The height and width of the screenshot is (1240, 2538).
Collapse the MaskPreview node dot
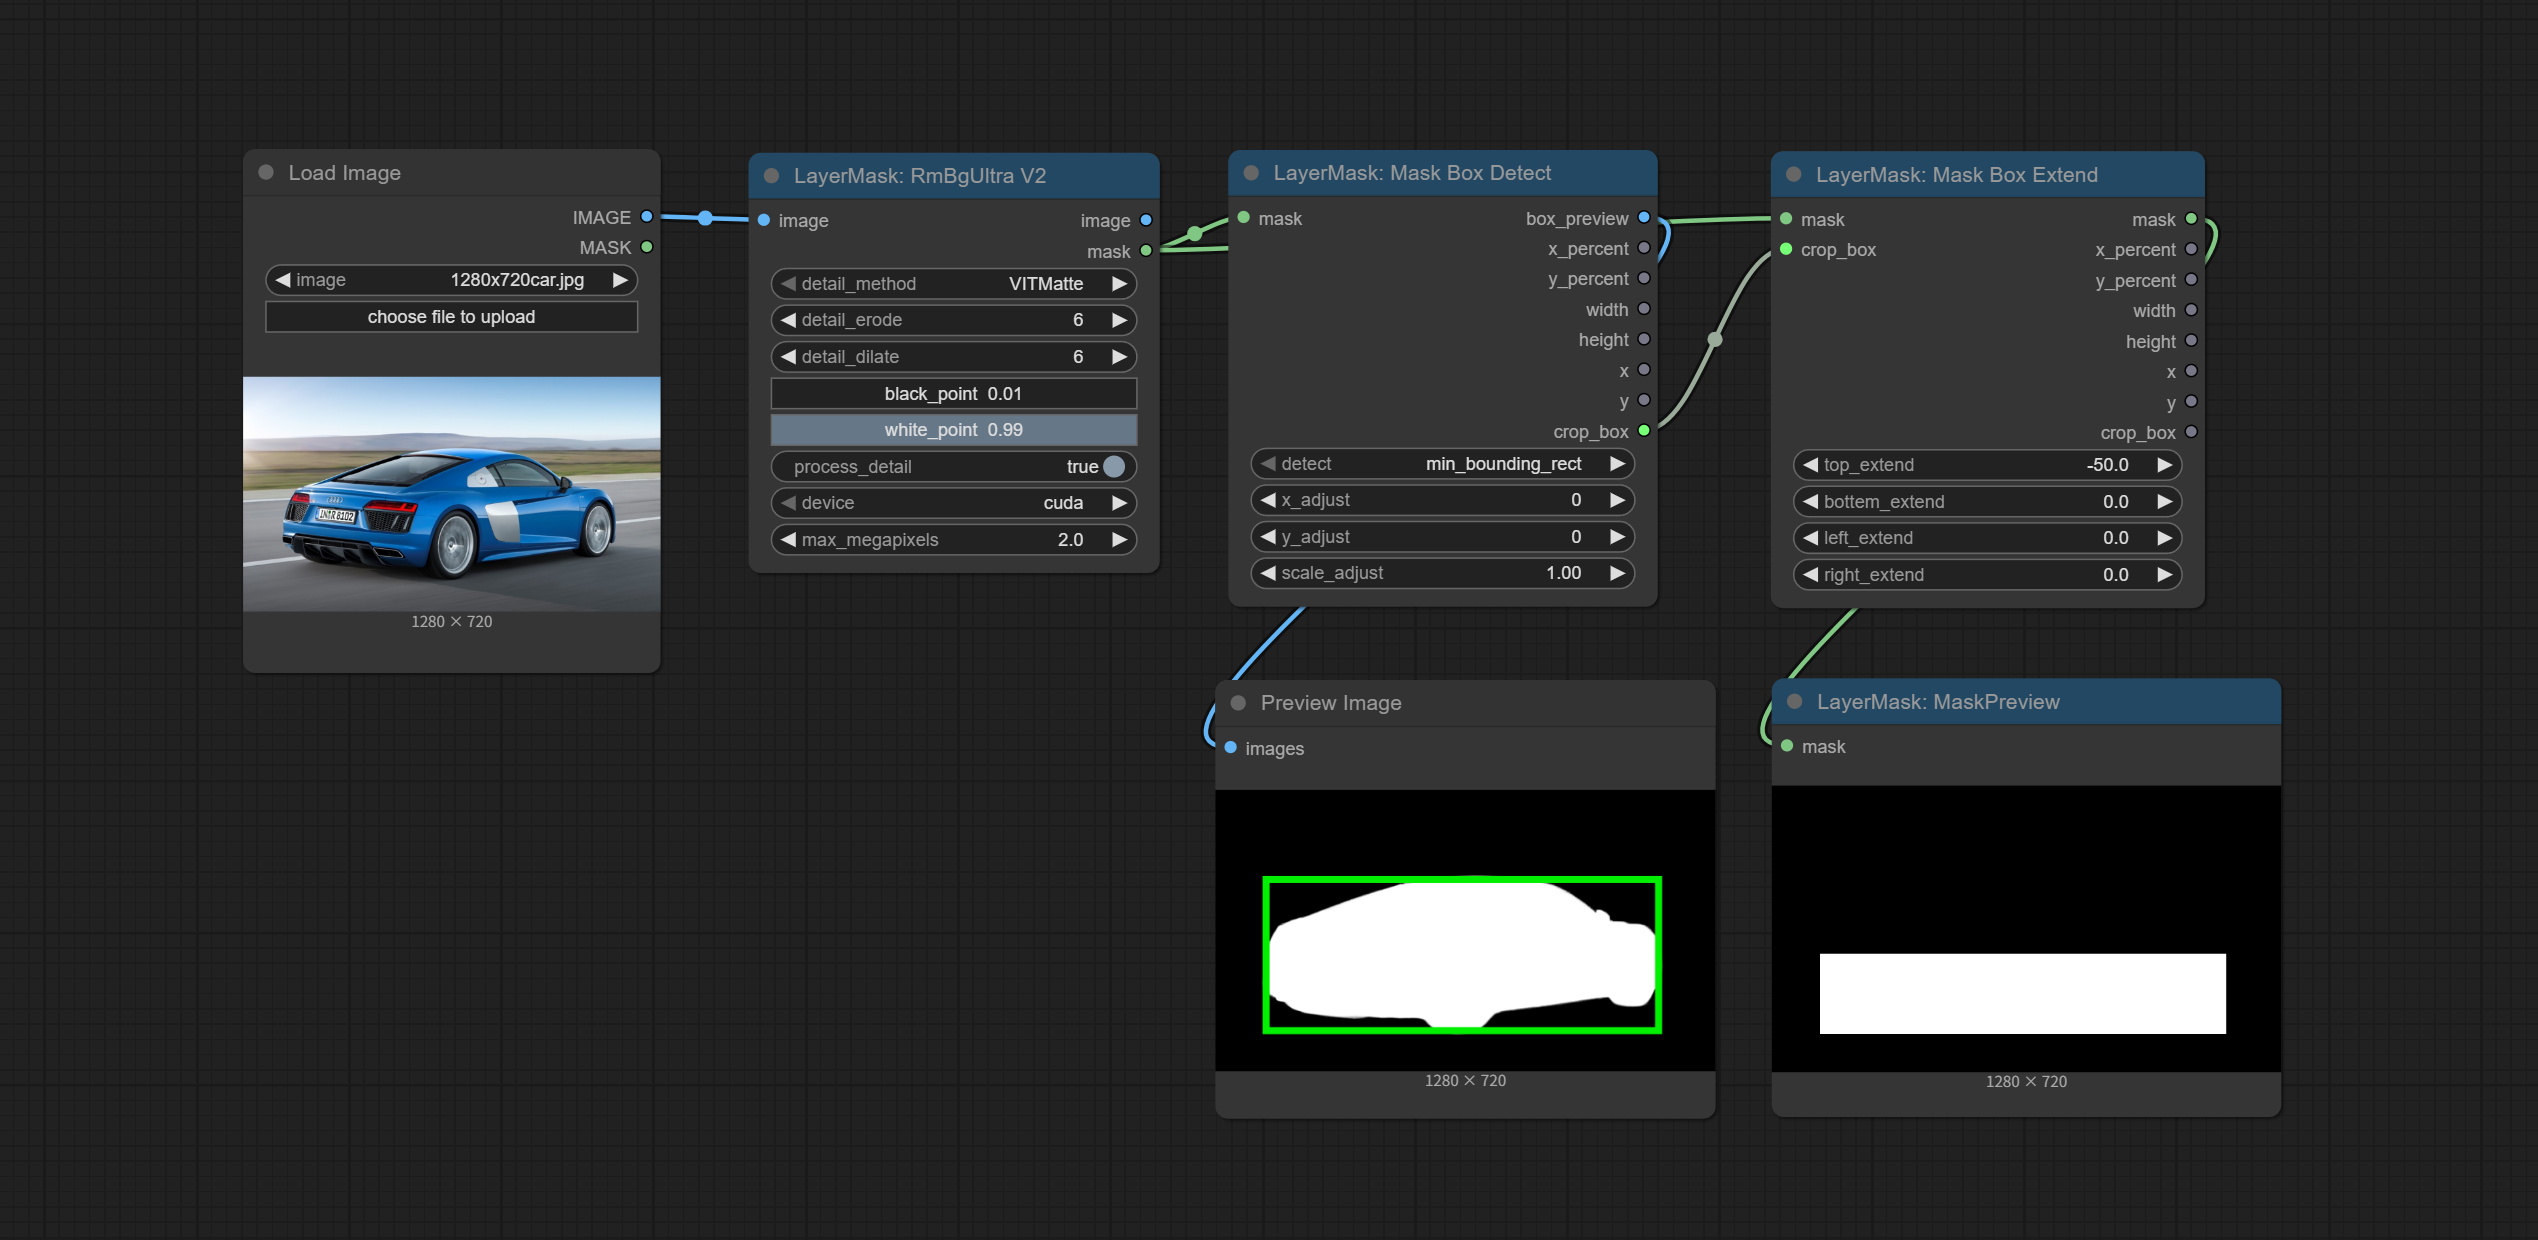1795,702
